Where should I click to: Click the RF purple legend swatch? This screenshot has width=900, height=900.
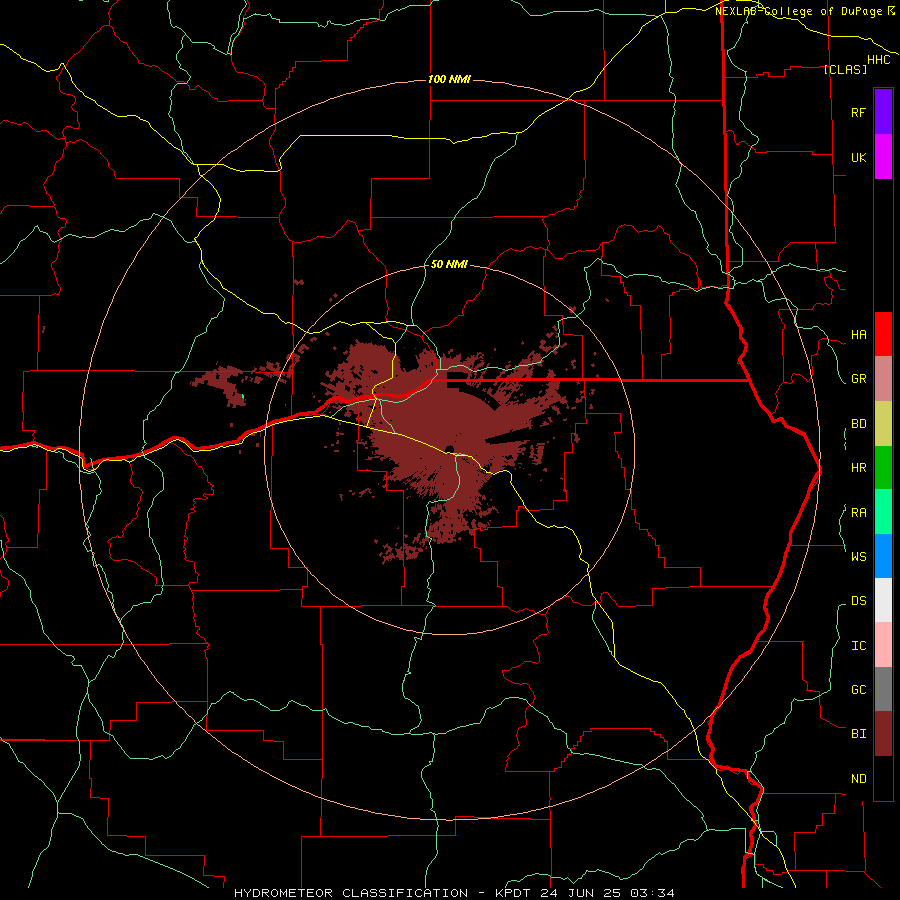click(x=883, y=112)
